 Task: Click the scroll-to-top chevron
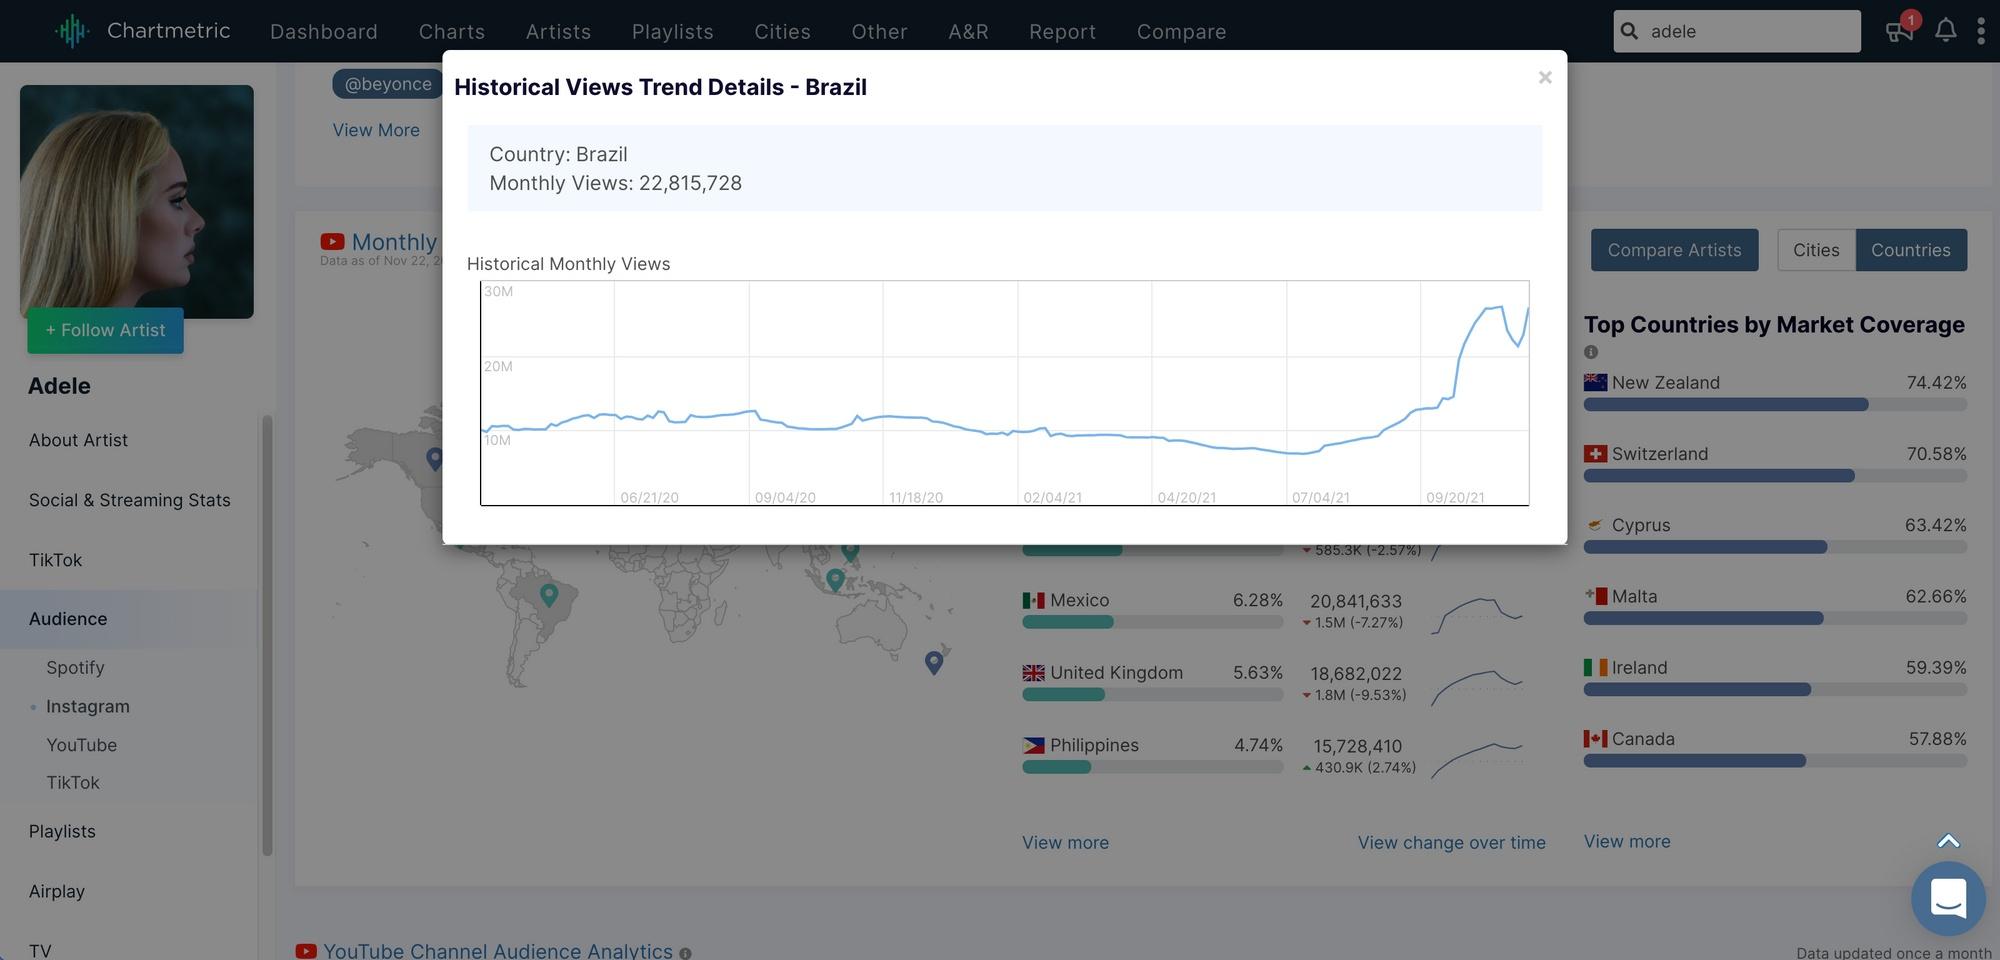click(x=1948, y=841)
